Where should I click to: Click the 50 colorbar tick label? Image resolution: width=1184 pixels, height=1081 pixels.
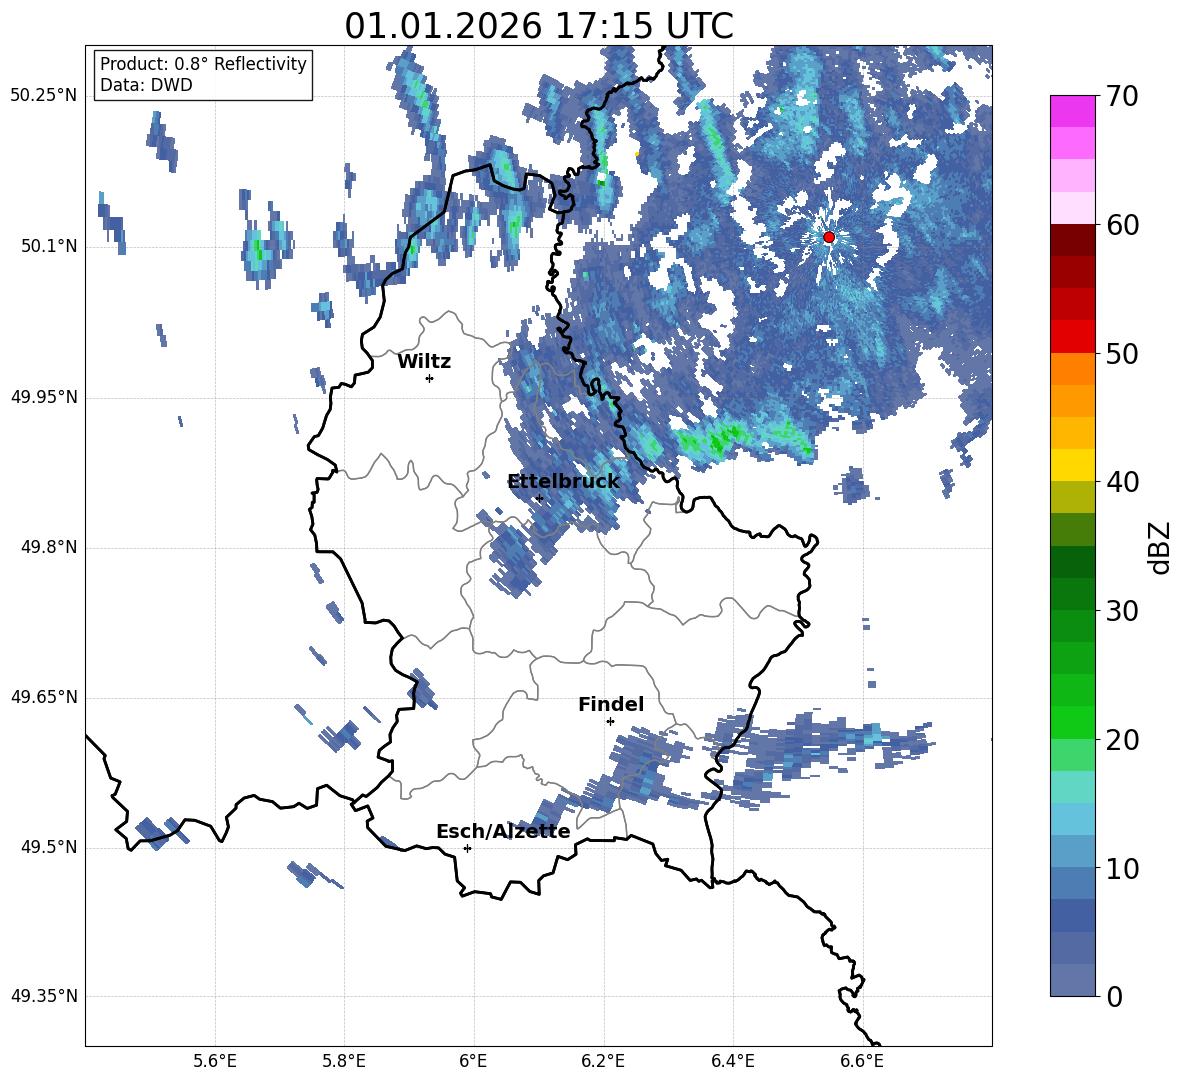[1122, 354]
